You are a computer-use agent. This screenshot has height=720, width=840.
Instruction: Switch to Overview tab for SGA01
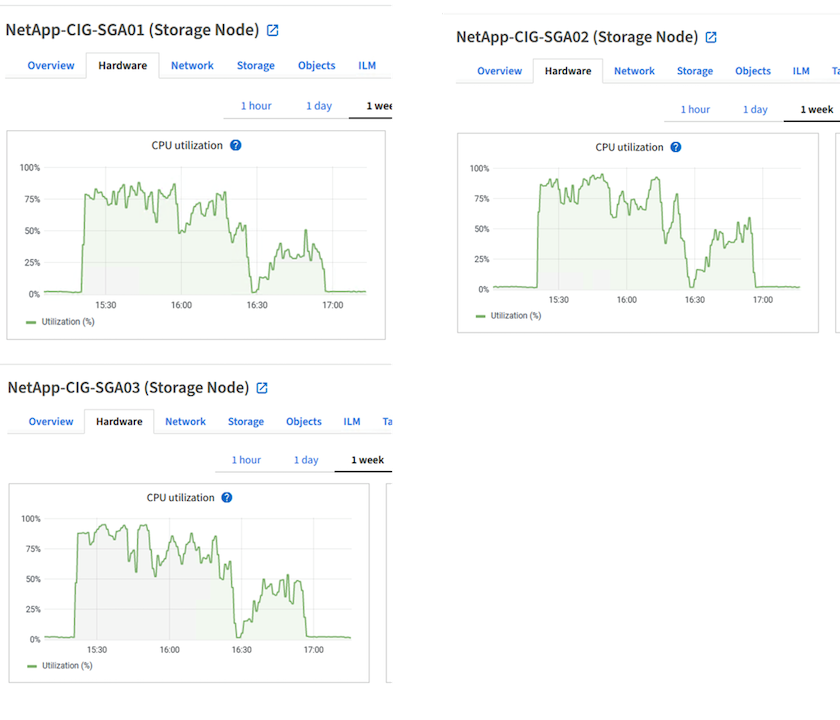click(51, 66)
